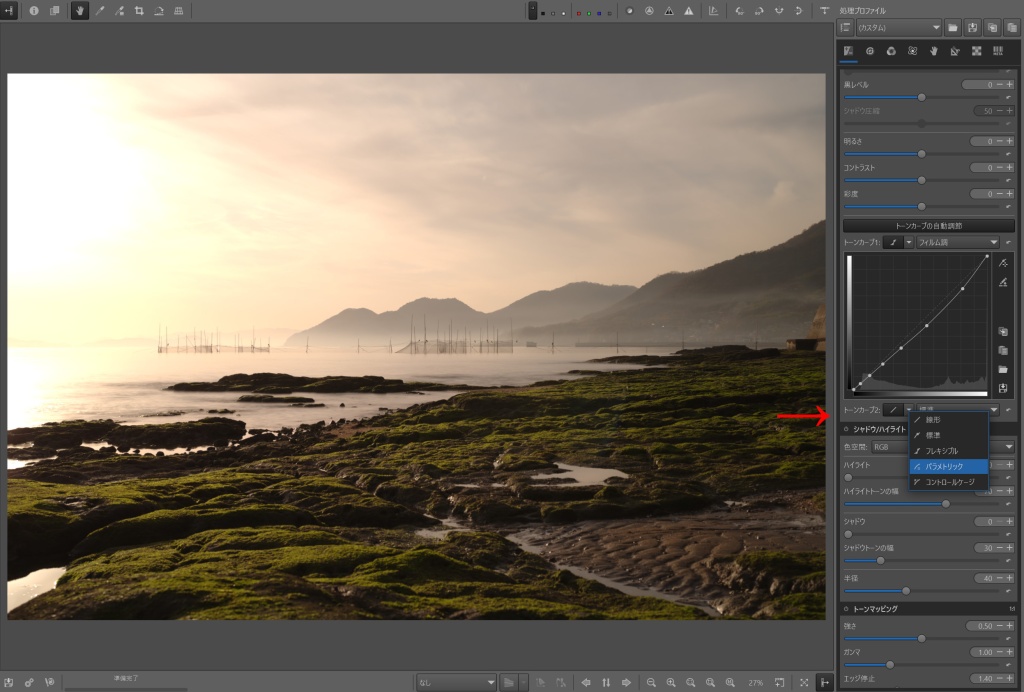This screenshot has width=1024, height=692.
Task: Click the 明るさ slider handle
Action: (921, 154)
